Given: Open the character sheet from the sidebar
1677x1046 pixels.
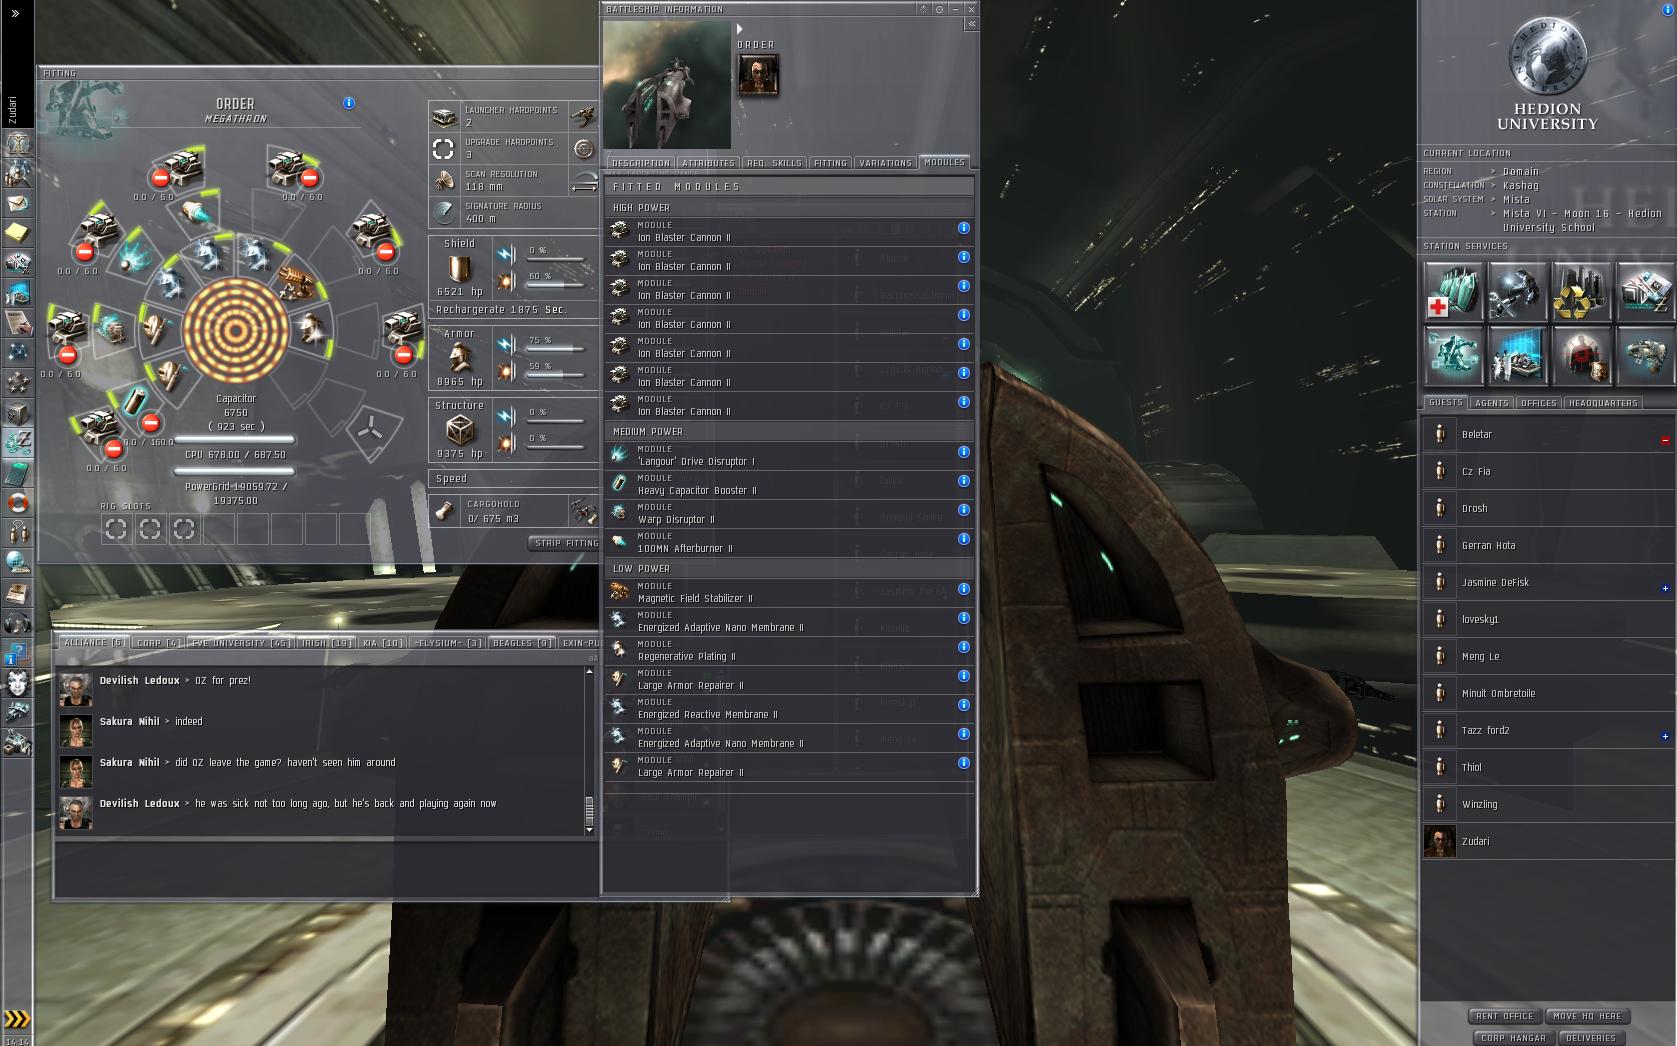Looking at the screenshot, I should click(x=17, y=144).
